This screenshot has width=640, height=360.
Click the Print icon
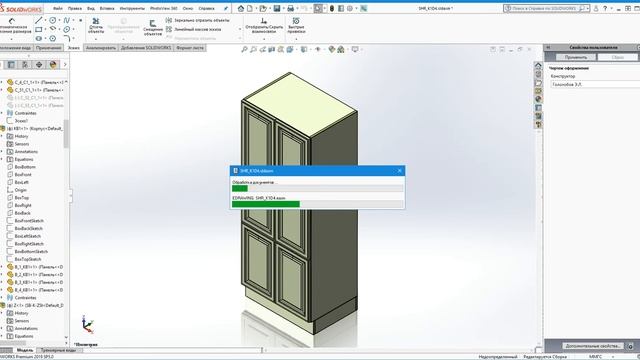pos(290,8)
